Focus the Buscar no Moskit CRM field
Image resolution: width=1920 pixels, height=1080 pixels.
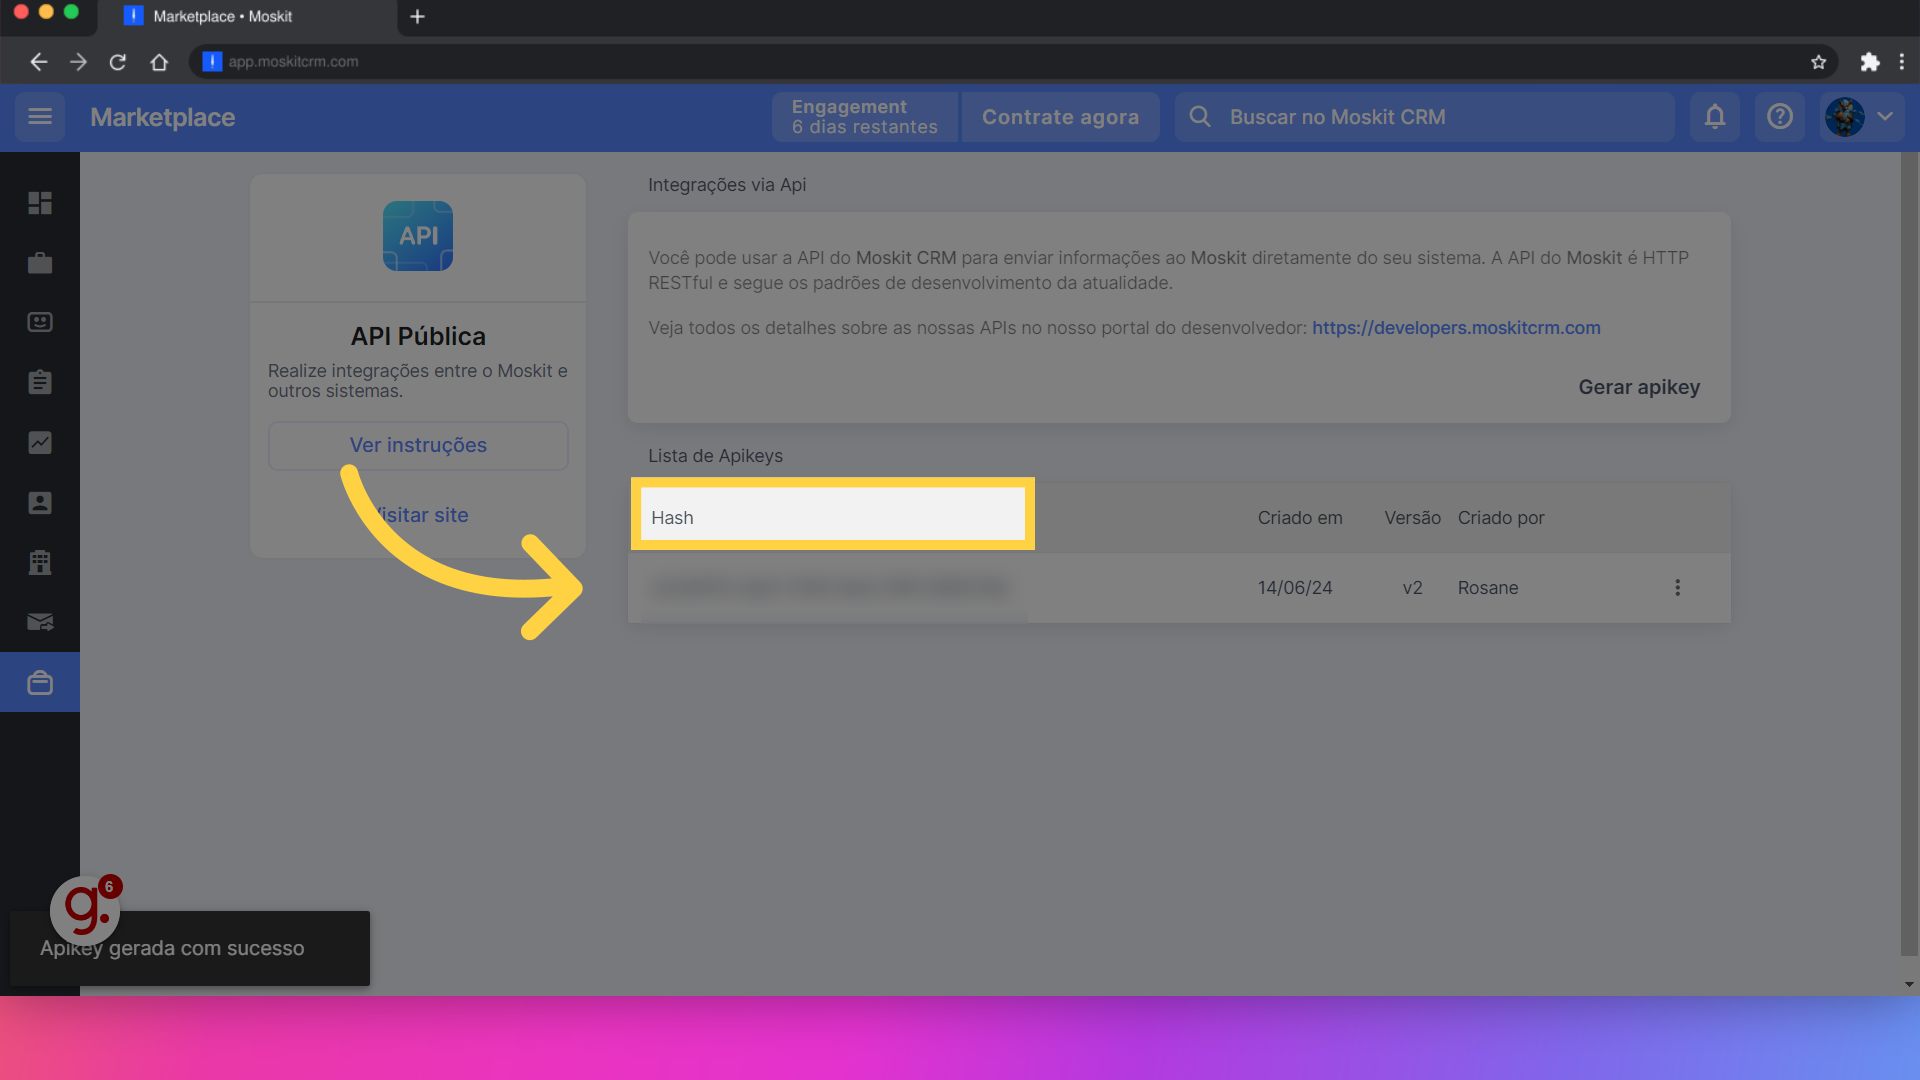coord(1425,117)
